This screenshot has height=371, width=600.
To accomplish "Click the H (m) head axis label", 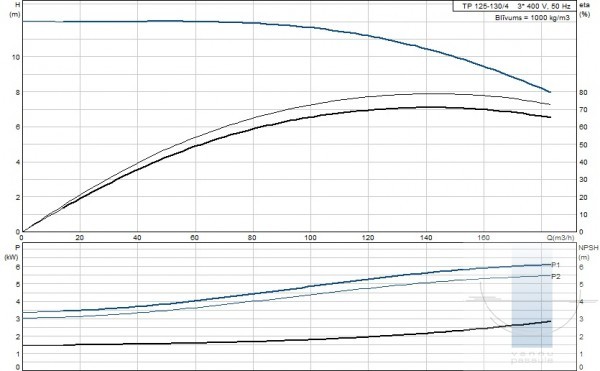I will coord(15,10).
